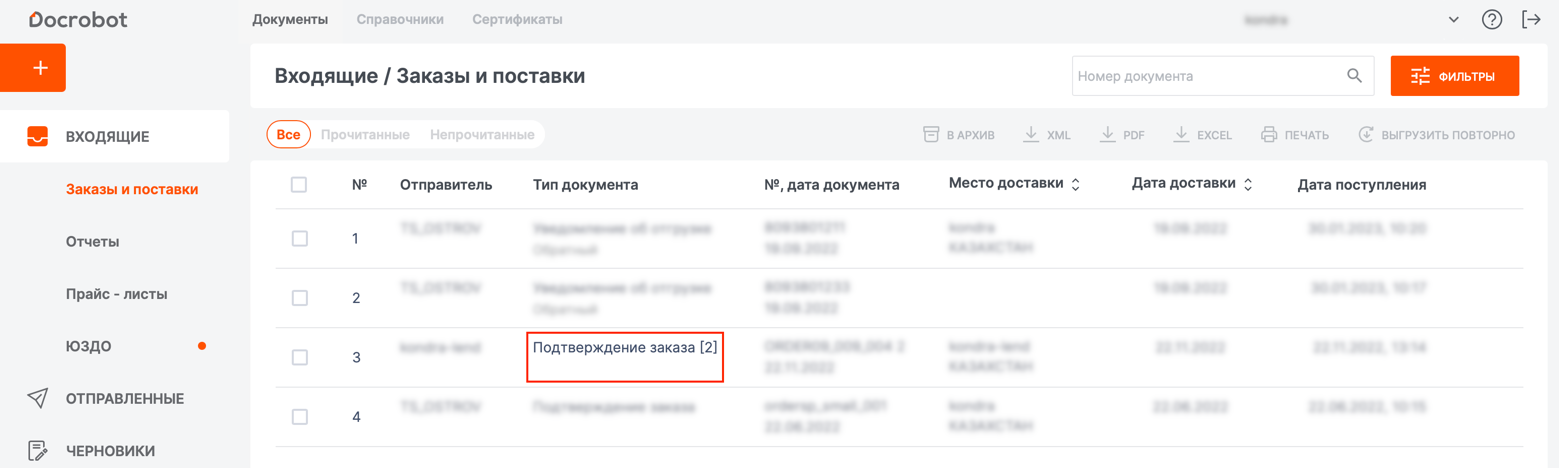Viewport: 1559px width, 468px height.
Task: Download documents as PDF
Action: pos(1121,135)
